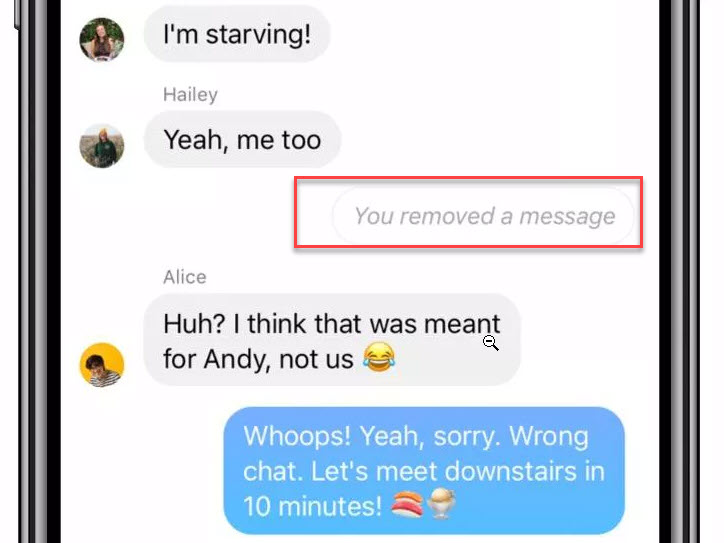The width and height of the screenshot is (724, 543).
Task: Click the word "Whoops!" in the blue bubble
Action: coord(297,436)
